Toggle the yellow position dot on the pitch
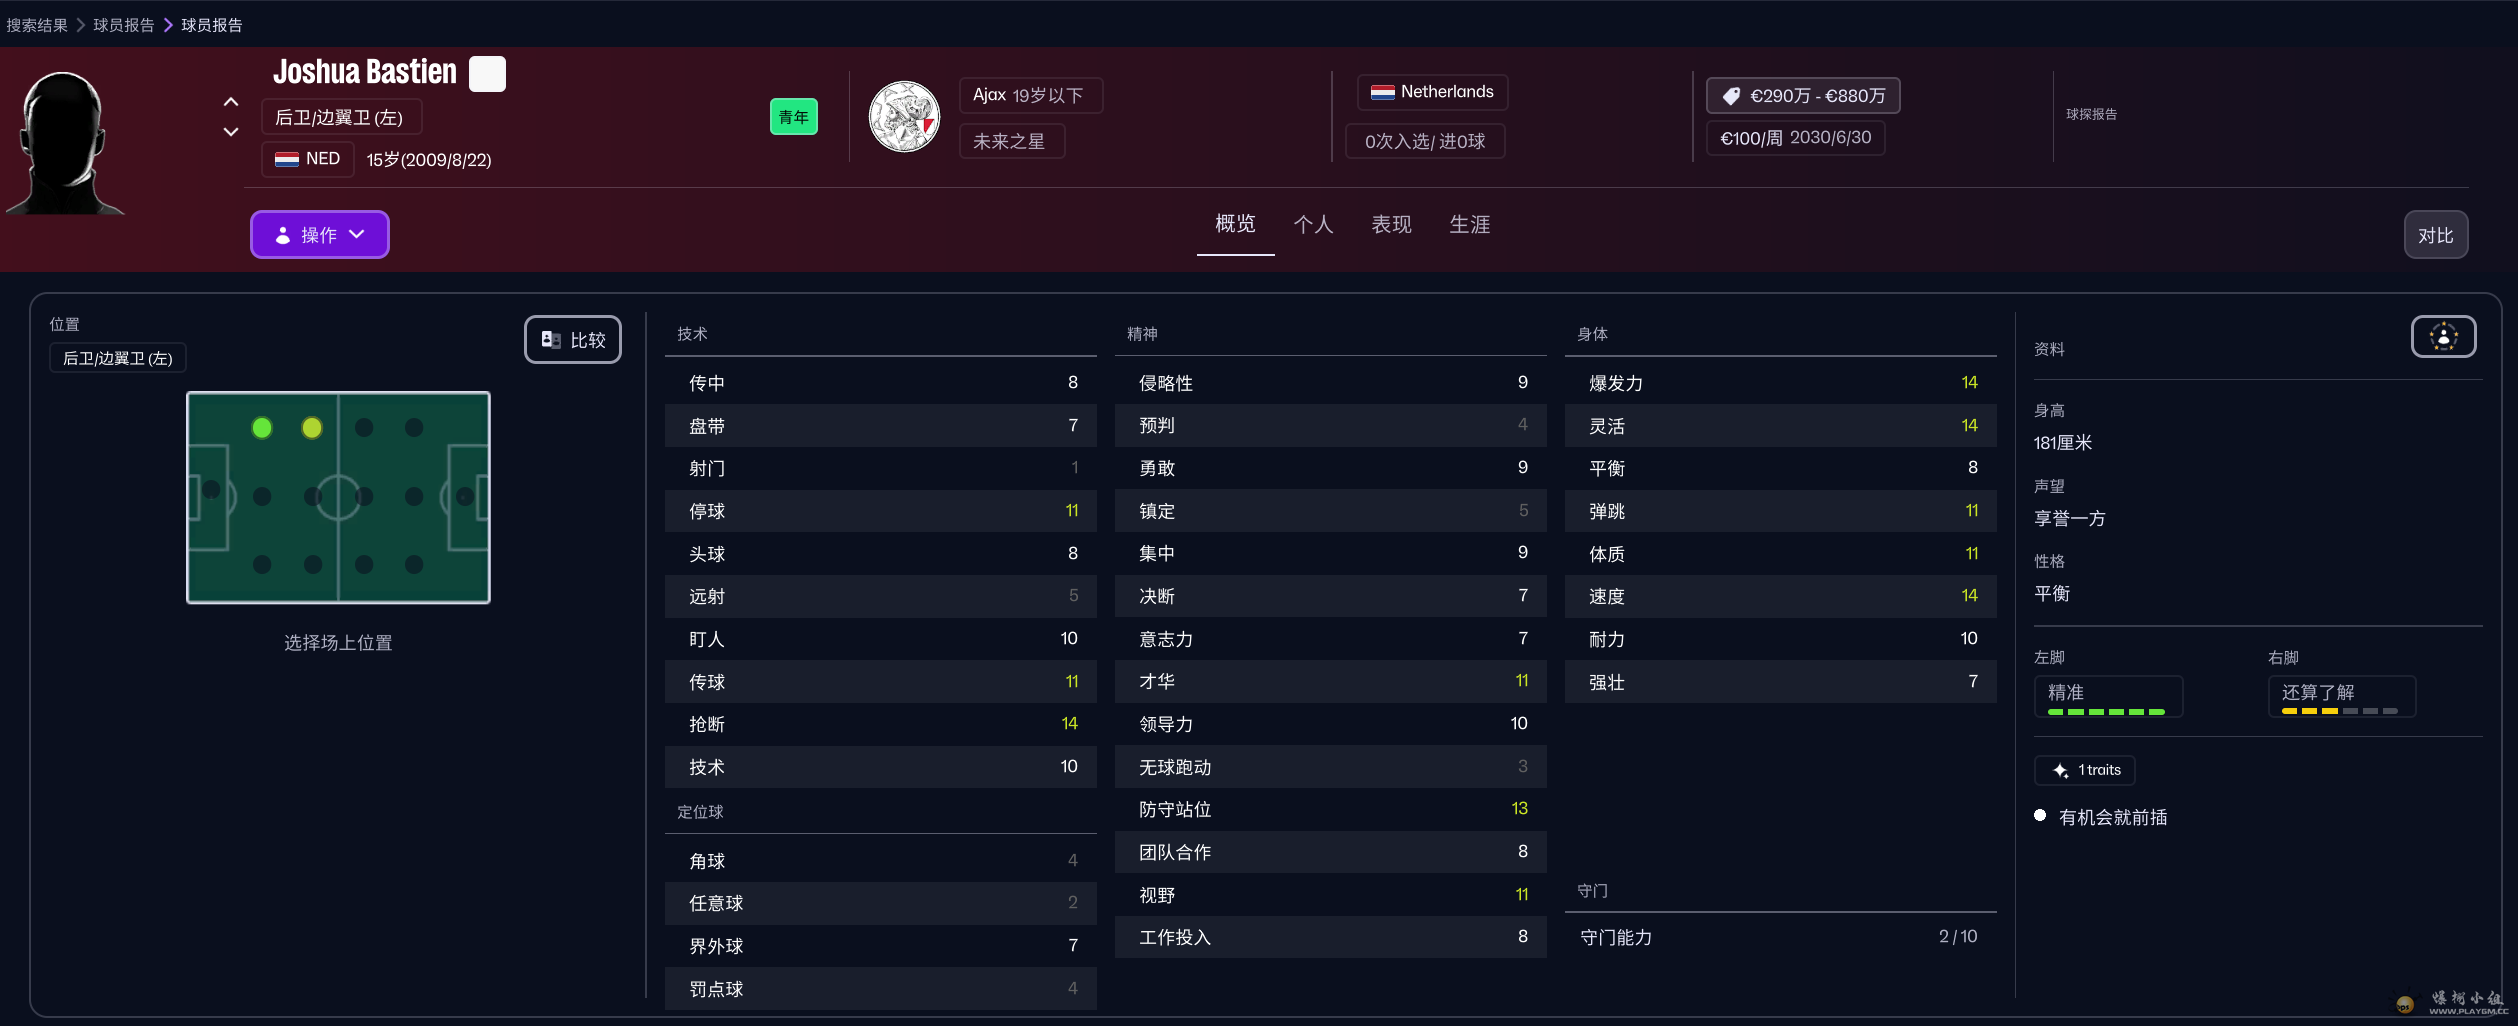The image size is (2518, 1026). click(x=312, y=428)
